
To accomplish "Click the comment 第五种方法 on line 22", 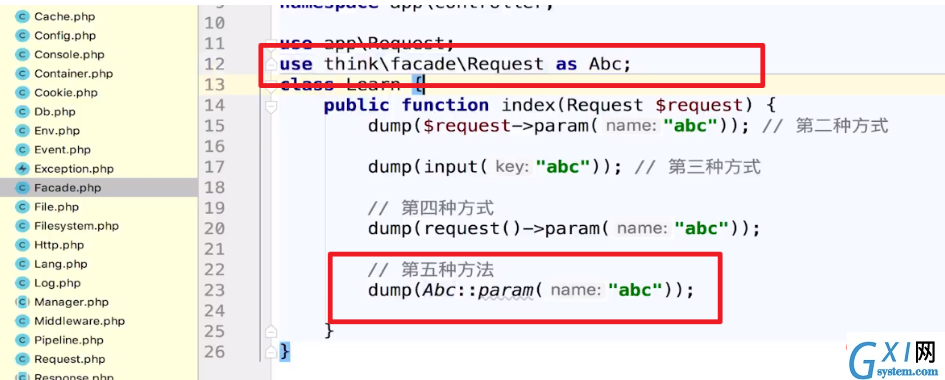I will tap(448, 270).
